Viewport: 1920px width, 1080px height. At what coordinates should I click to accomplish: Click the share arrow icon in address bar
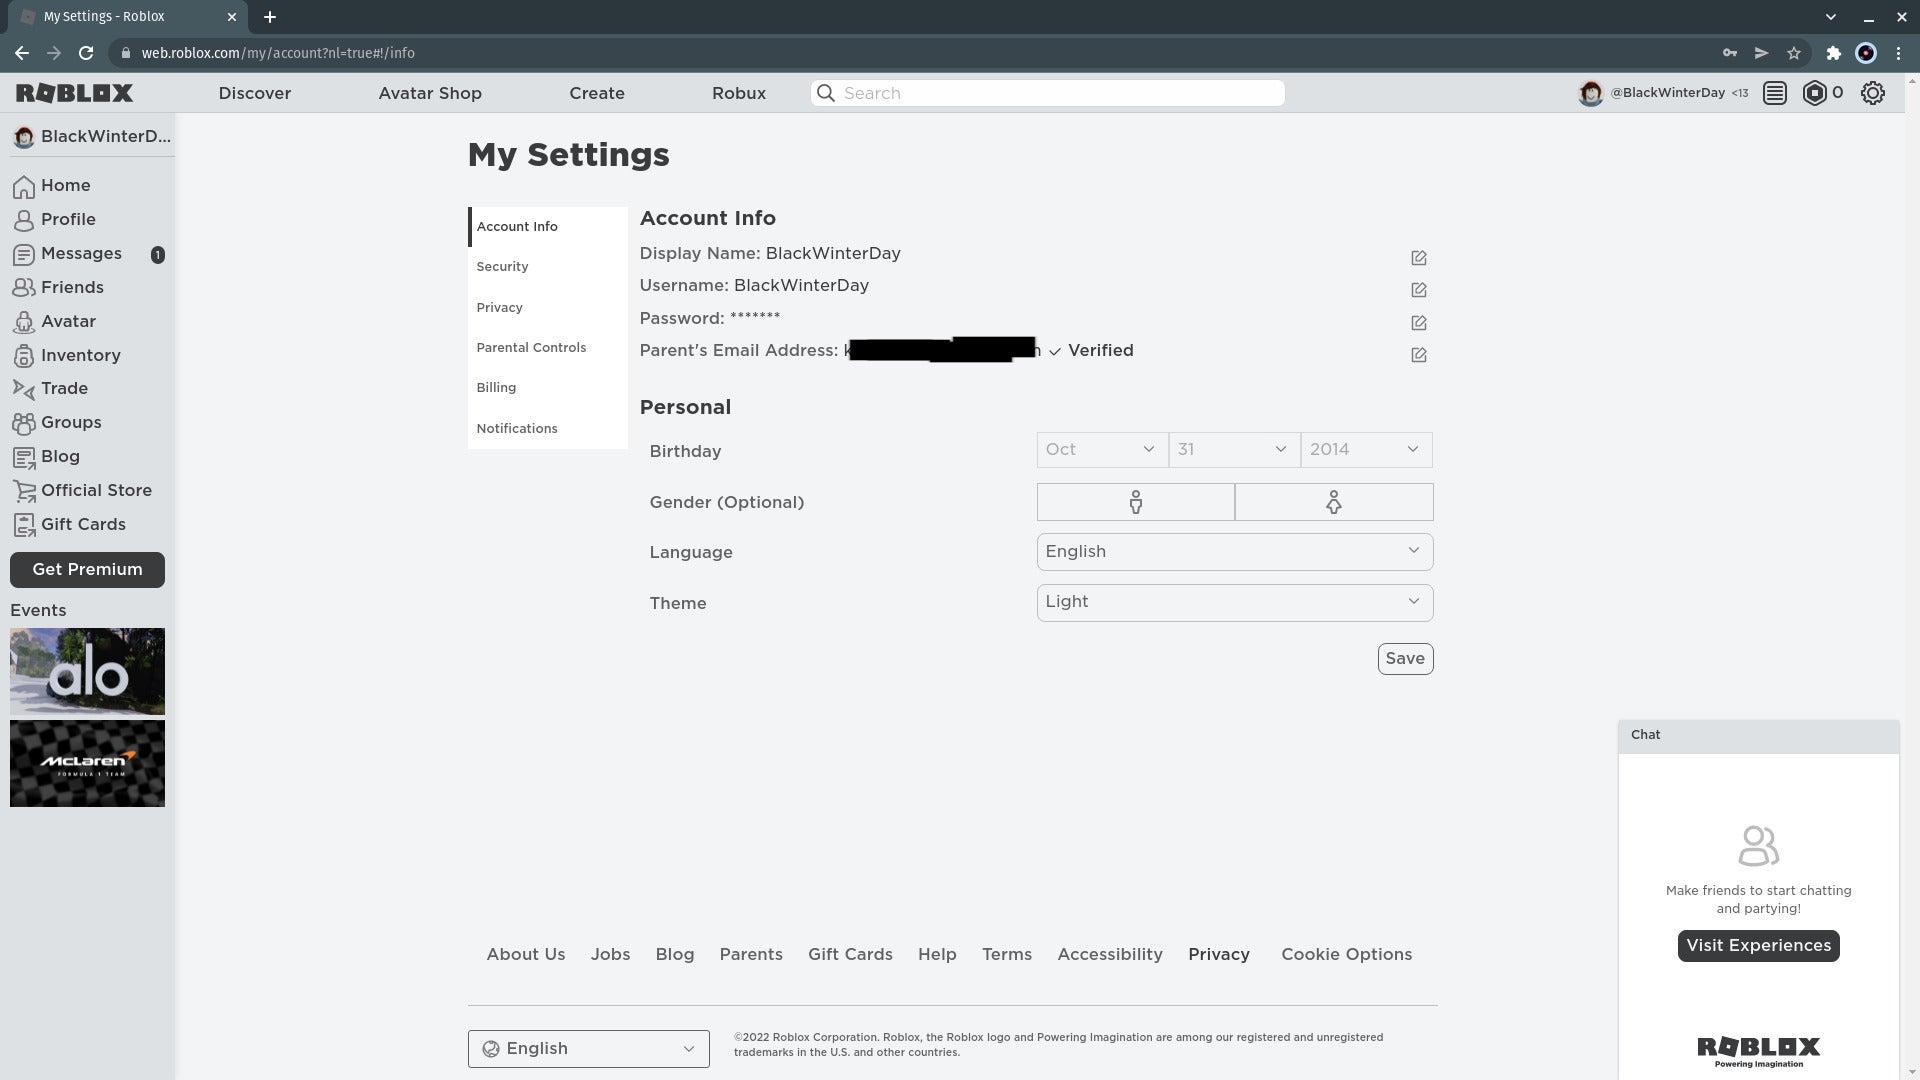pos(1761,53)
